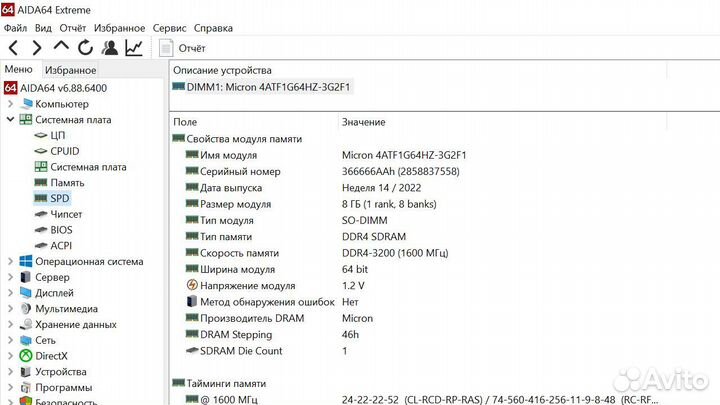Click the person icon in the toolbar
The width and height of the screenshot is (720, 405).
click(110, 48)
